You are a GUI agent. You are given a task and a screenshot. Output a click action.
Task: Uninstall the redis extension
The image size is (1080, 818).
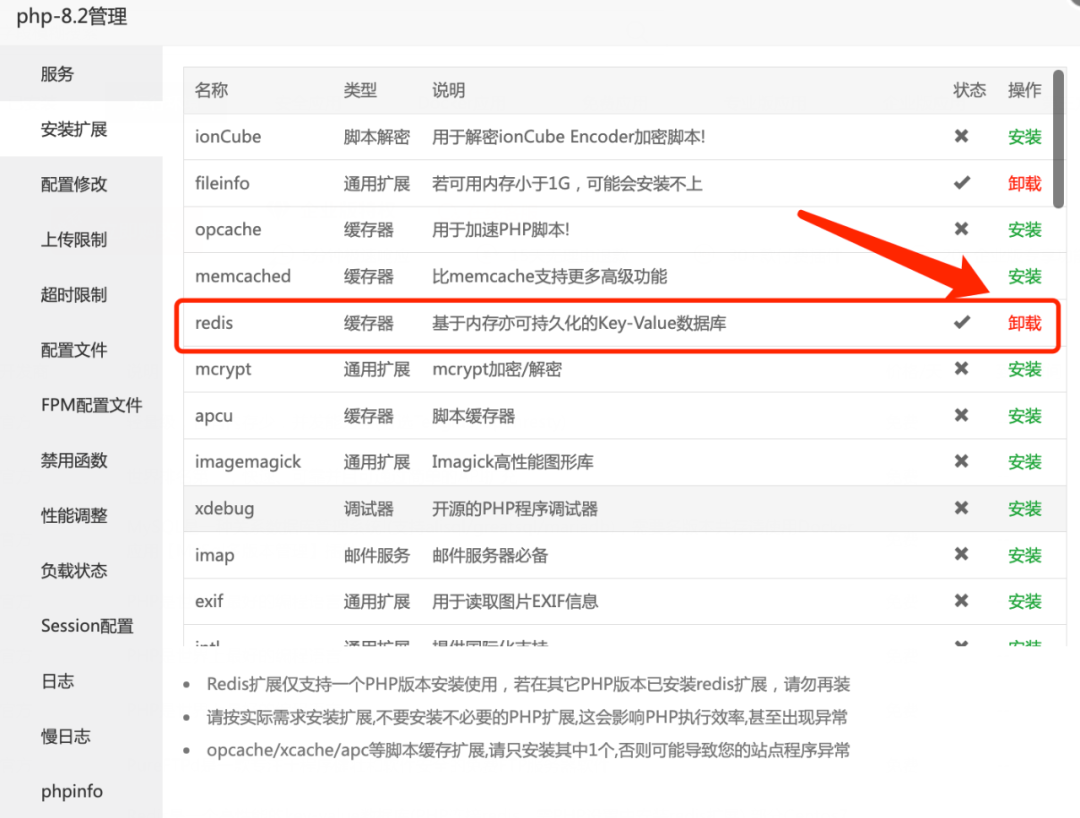[1024, 323]
